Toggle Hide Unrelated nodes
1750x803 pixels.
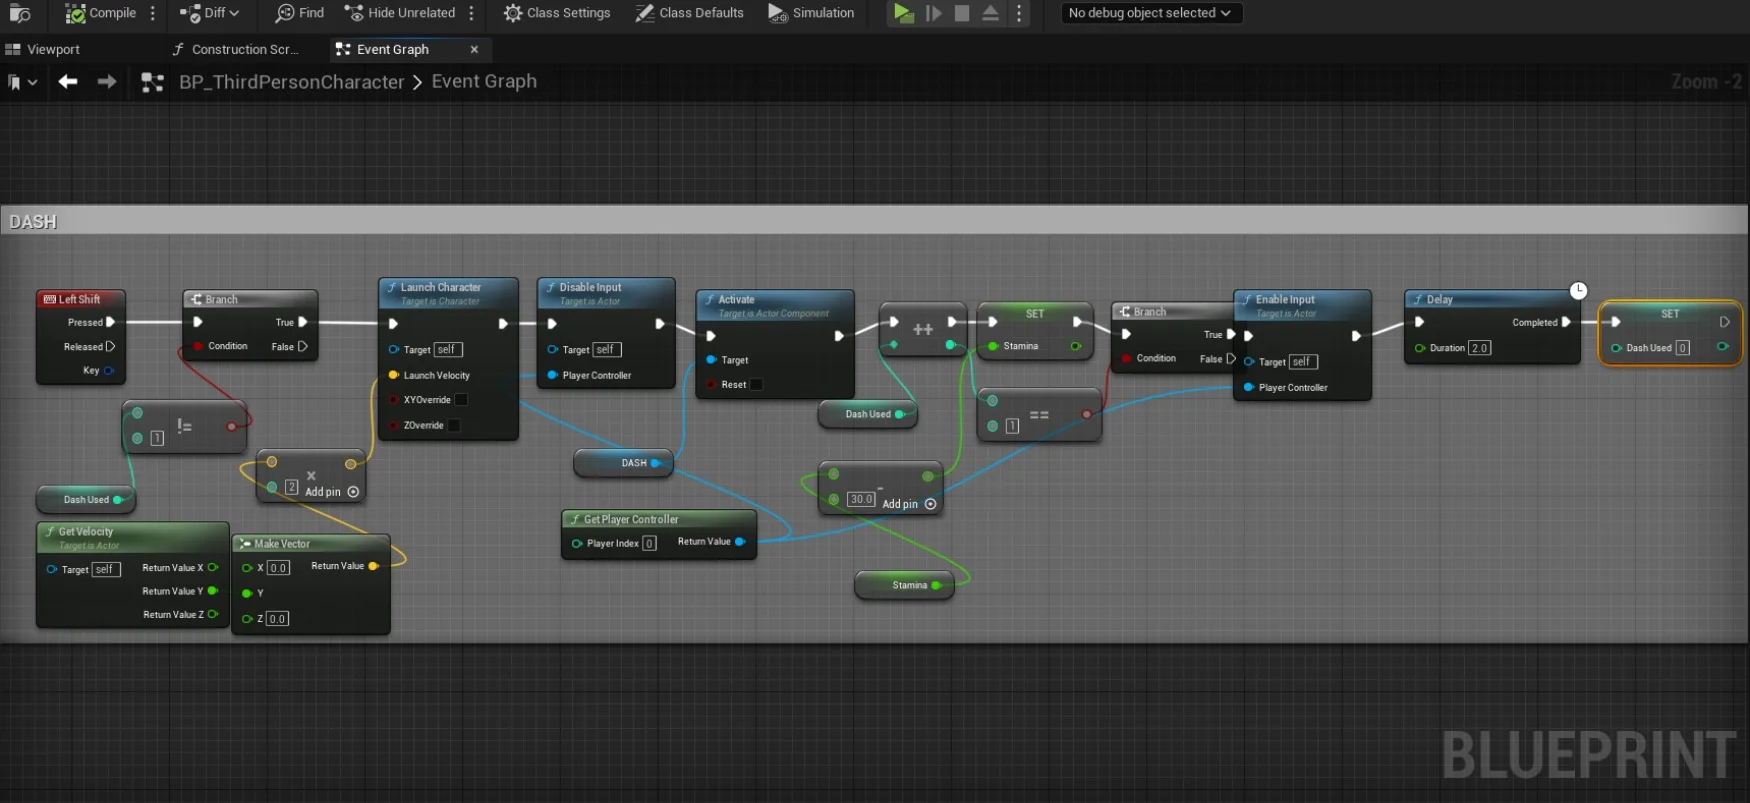coord(400,13)
